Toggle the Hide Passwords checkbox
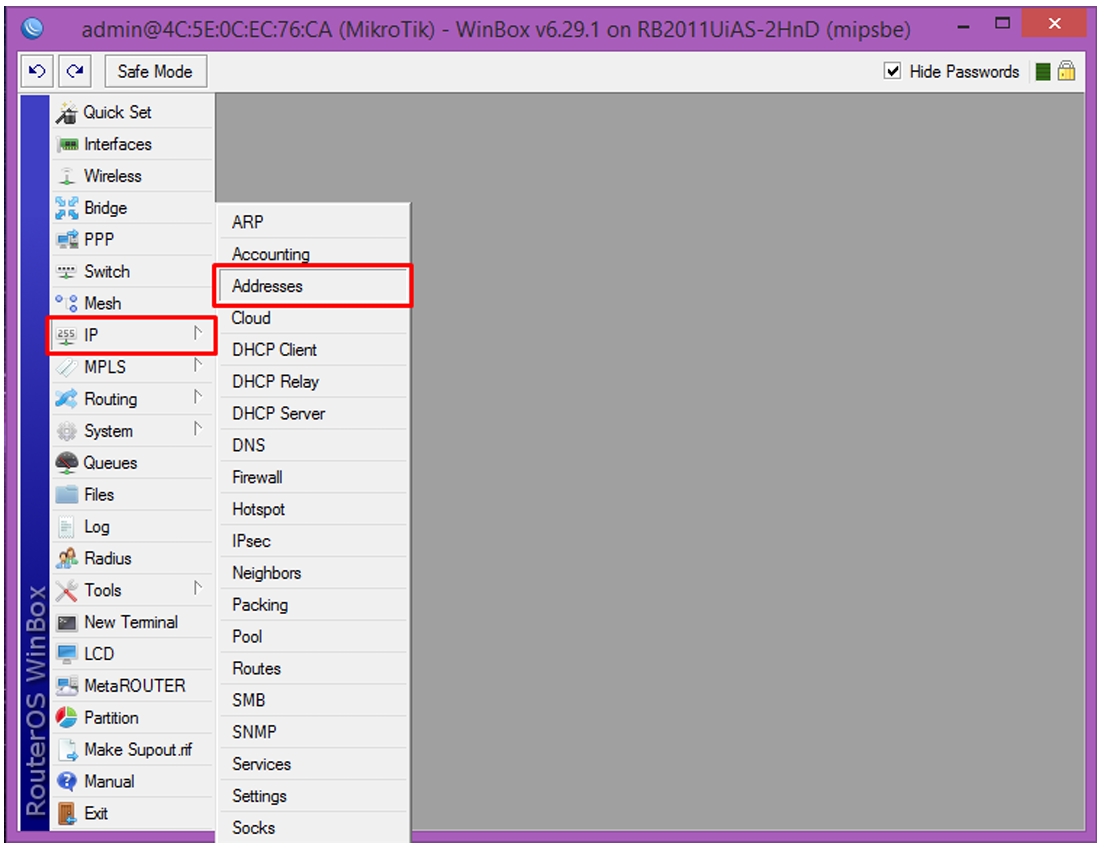 892,71
